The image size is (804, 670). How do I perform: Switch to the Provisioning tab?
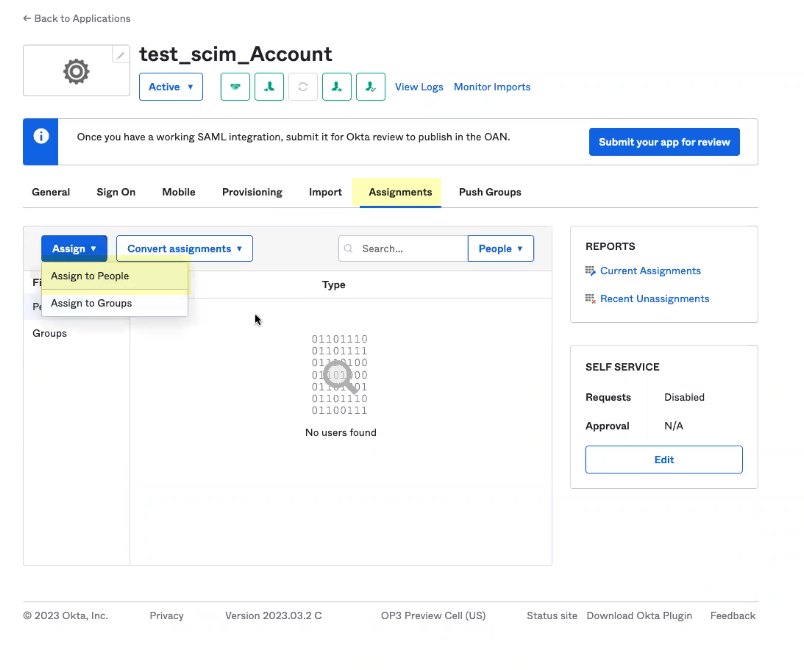click(252, 192)
